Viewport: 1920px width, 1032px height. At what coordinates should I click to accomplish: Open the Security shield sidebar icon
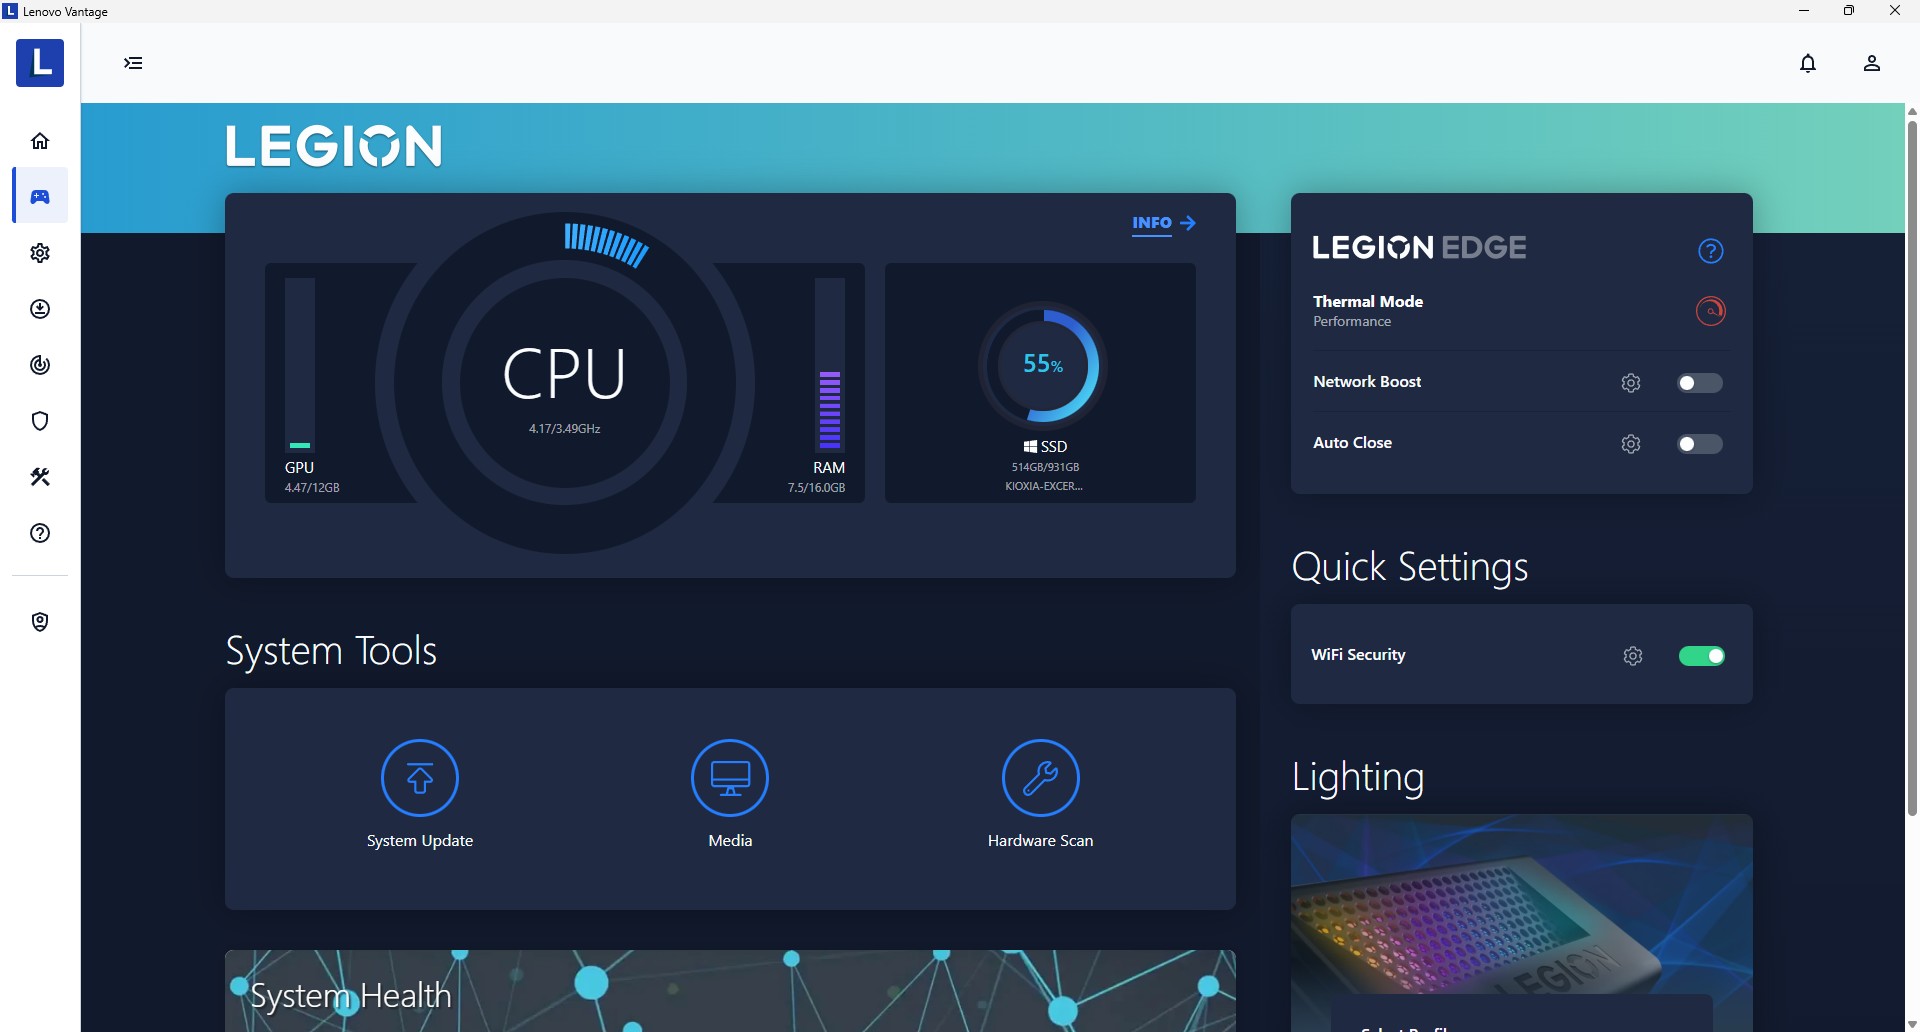(x=40, y=421)
